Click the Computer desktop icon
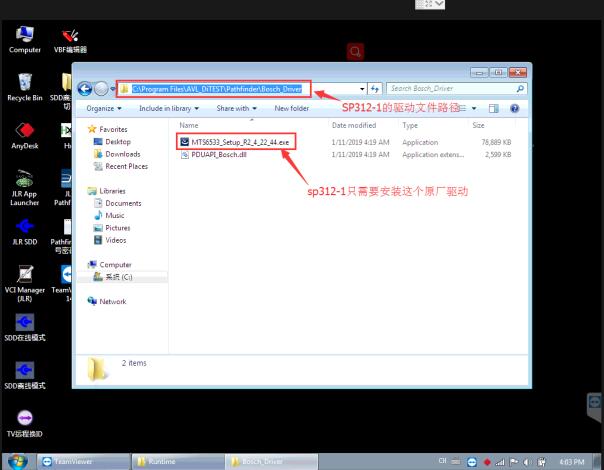This screenshot has width=604, height=470. [24, 35]
